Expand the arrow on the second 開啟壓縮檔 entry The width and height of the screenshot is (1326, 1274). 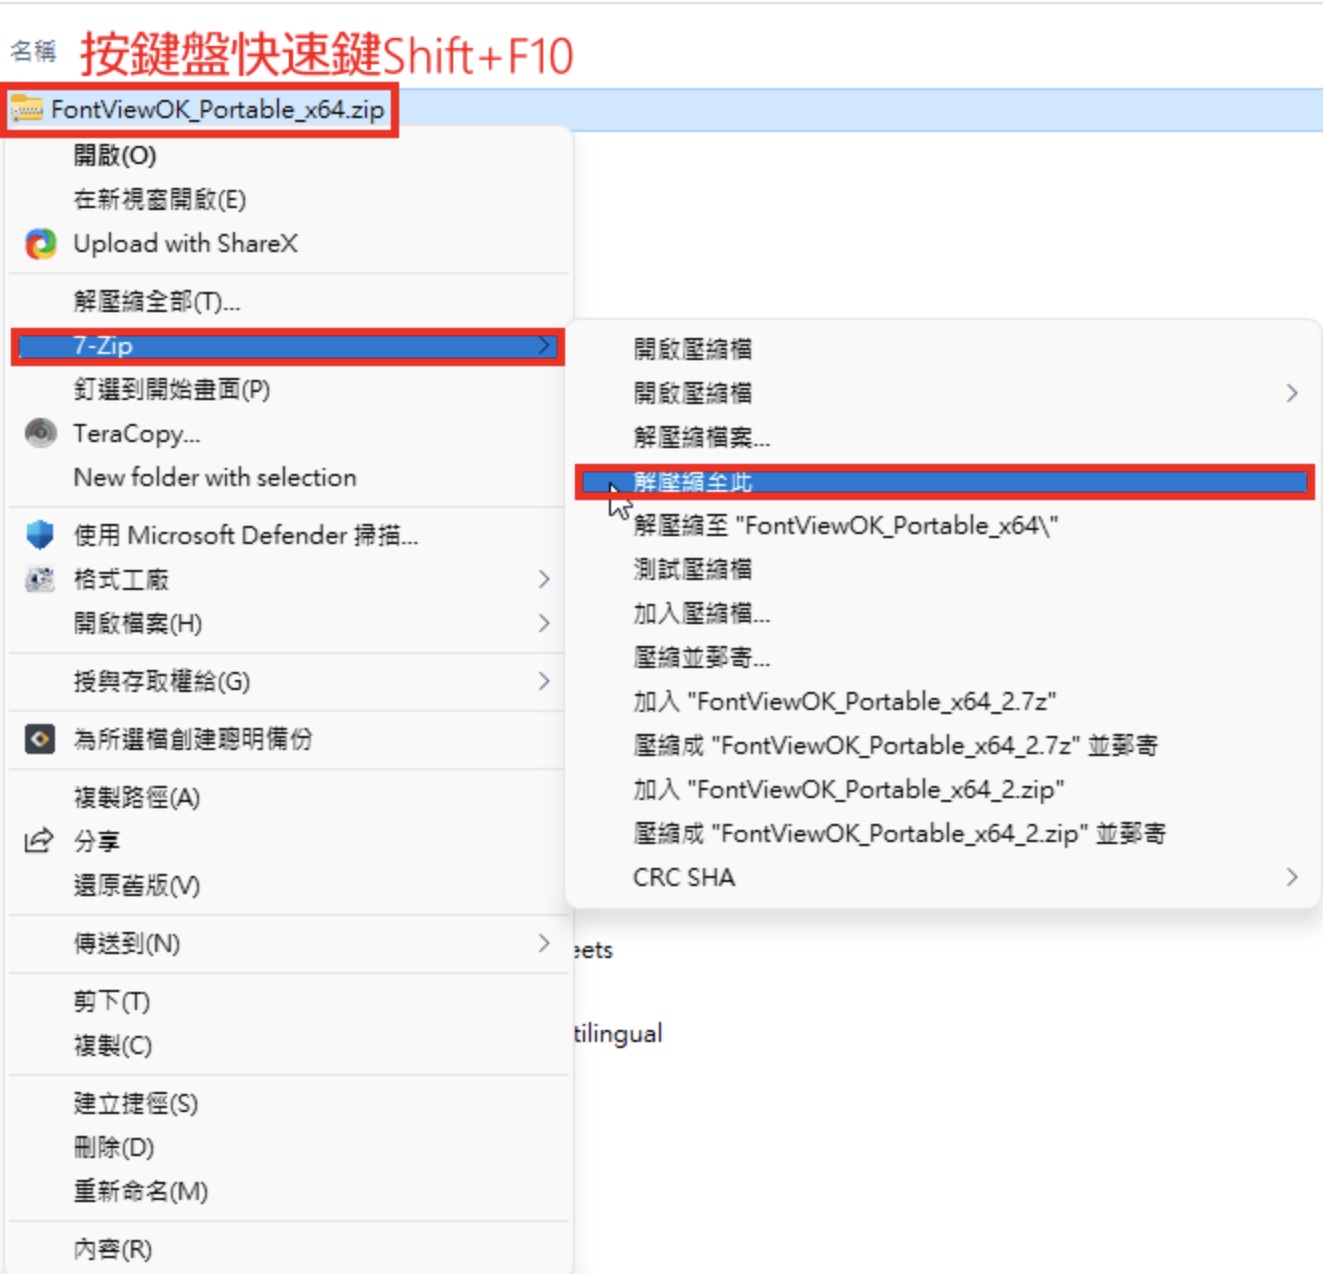click(1292, 393)
